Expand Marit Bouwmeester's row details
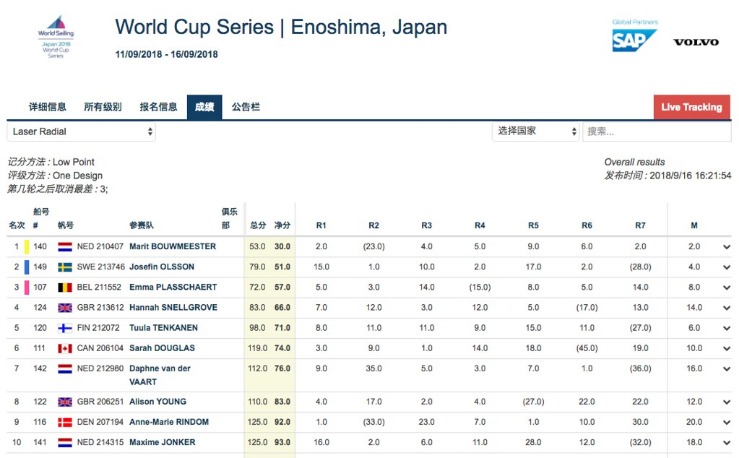The image size is (739, 458). click(x=727, y=247)
